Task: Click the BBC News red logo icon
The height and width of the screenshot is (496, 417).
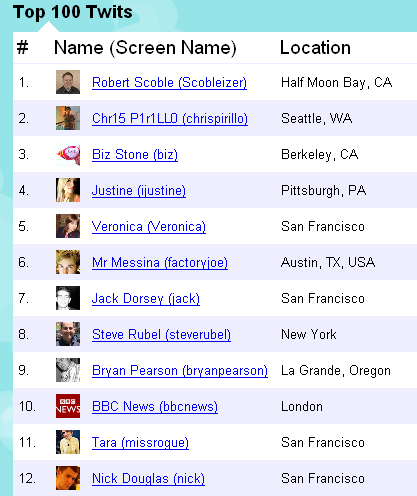Action: pyautogui.click(x=68, y=406)
